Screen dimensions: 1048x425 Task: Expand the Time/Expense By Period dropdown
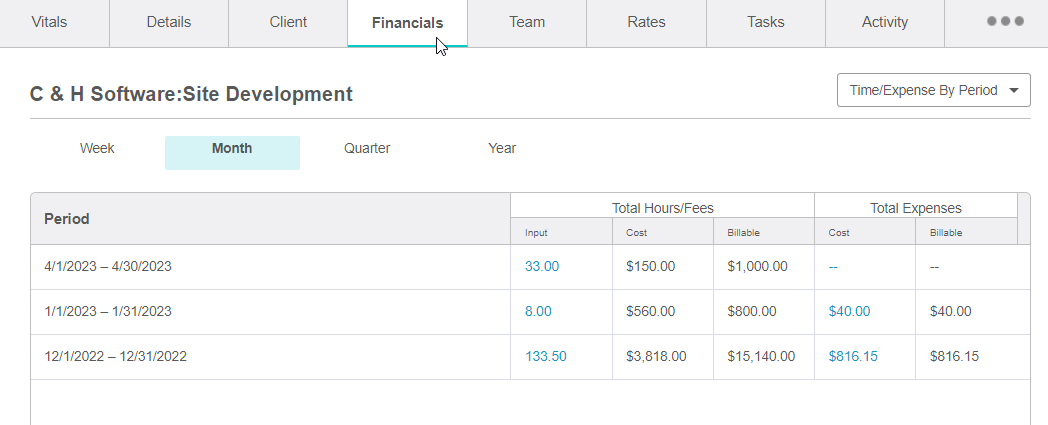(933, 90)
